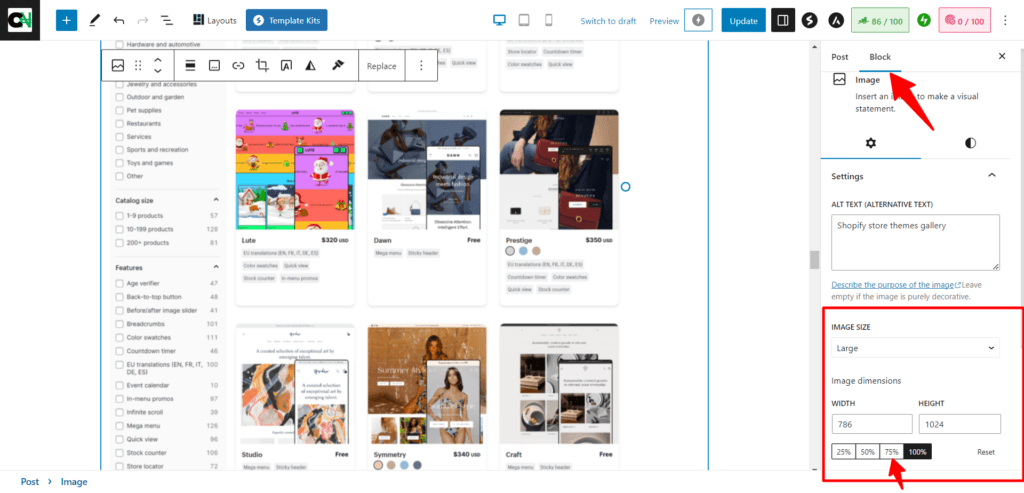Add caption using caption icon

point(214,65)
